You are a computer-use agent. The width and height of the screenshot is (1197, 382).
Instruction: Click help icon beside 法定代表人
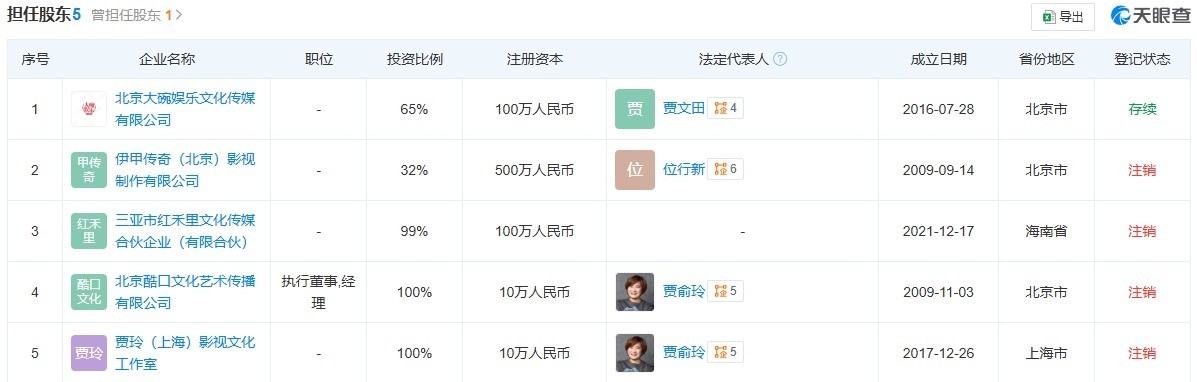click(x=779, y=59)
